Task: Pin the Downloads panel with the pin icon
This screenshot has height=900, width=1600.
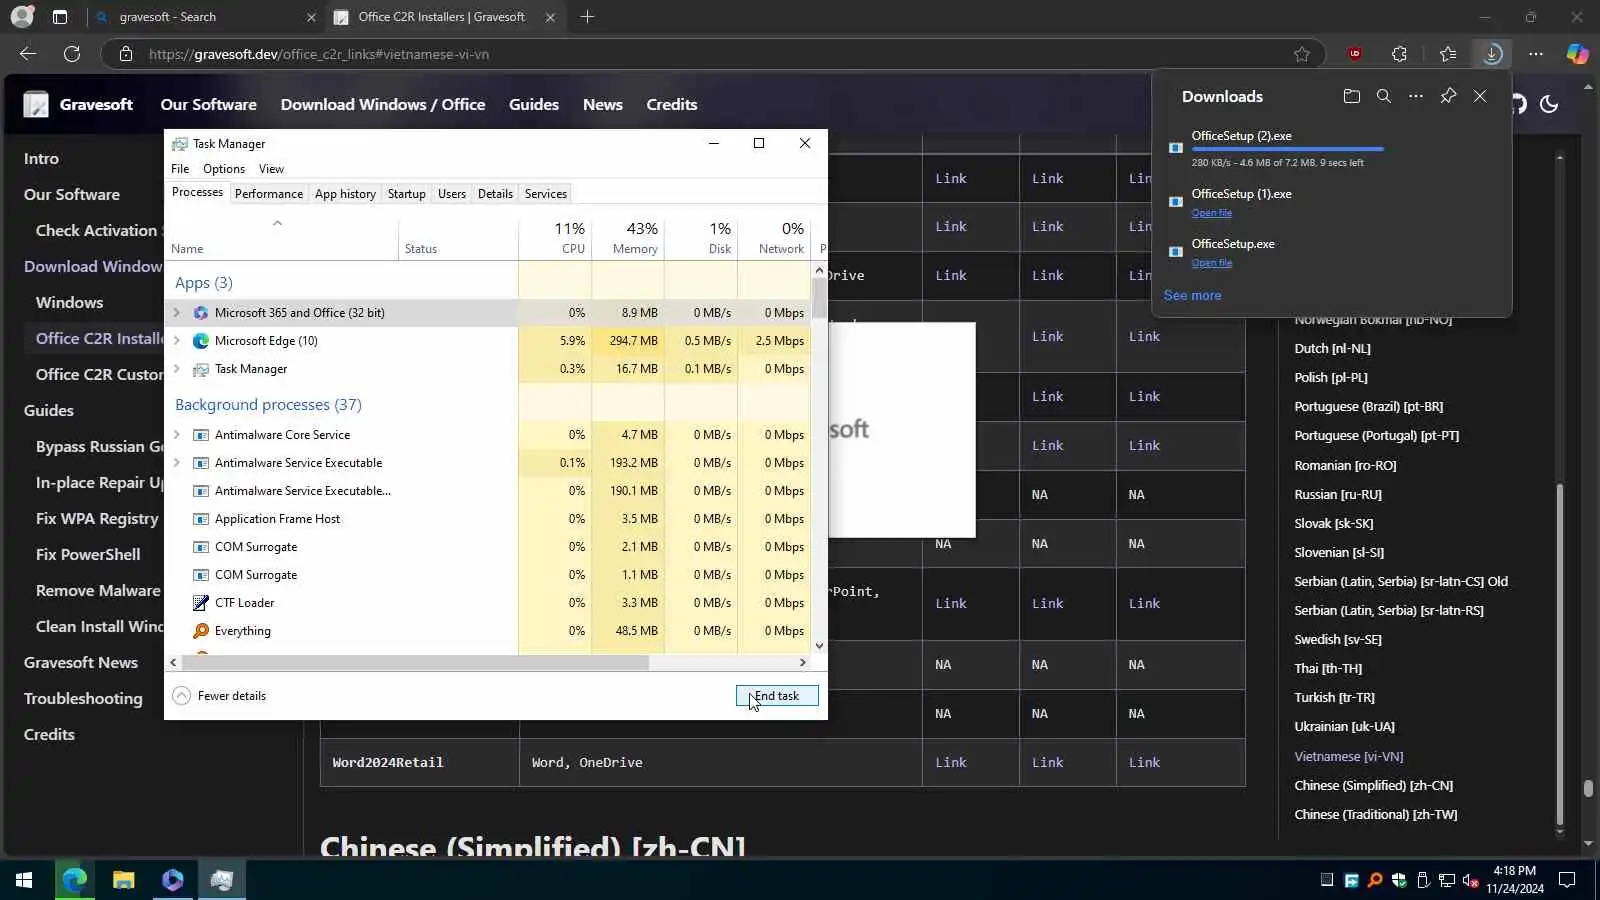Action: coord(1448,96)
